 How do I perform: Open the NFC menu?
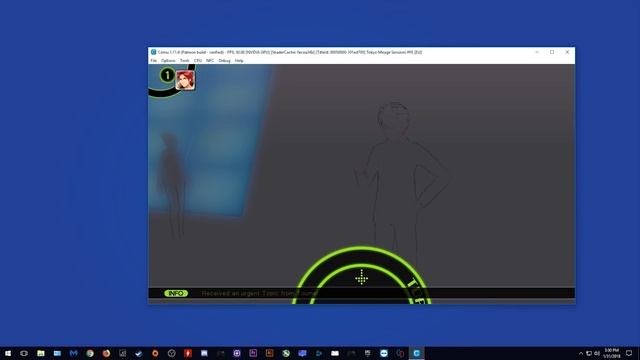coord(210,60)
